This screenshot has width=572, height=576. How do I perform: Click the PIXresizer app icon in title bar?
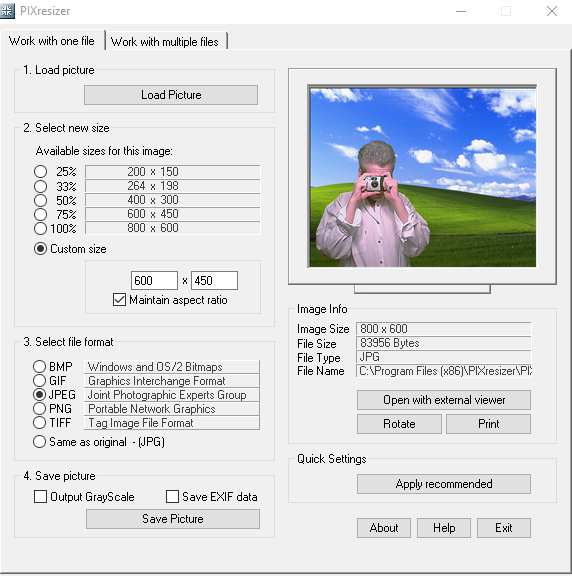(7, 11)
